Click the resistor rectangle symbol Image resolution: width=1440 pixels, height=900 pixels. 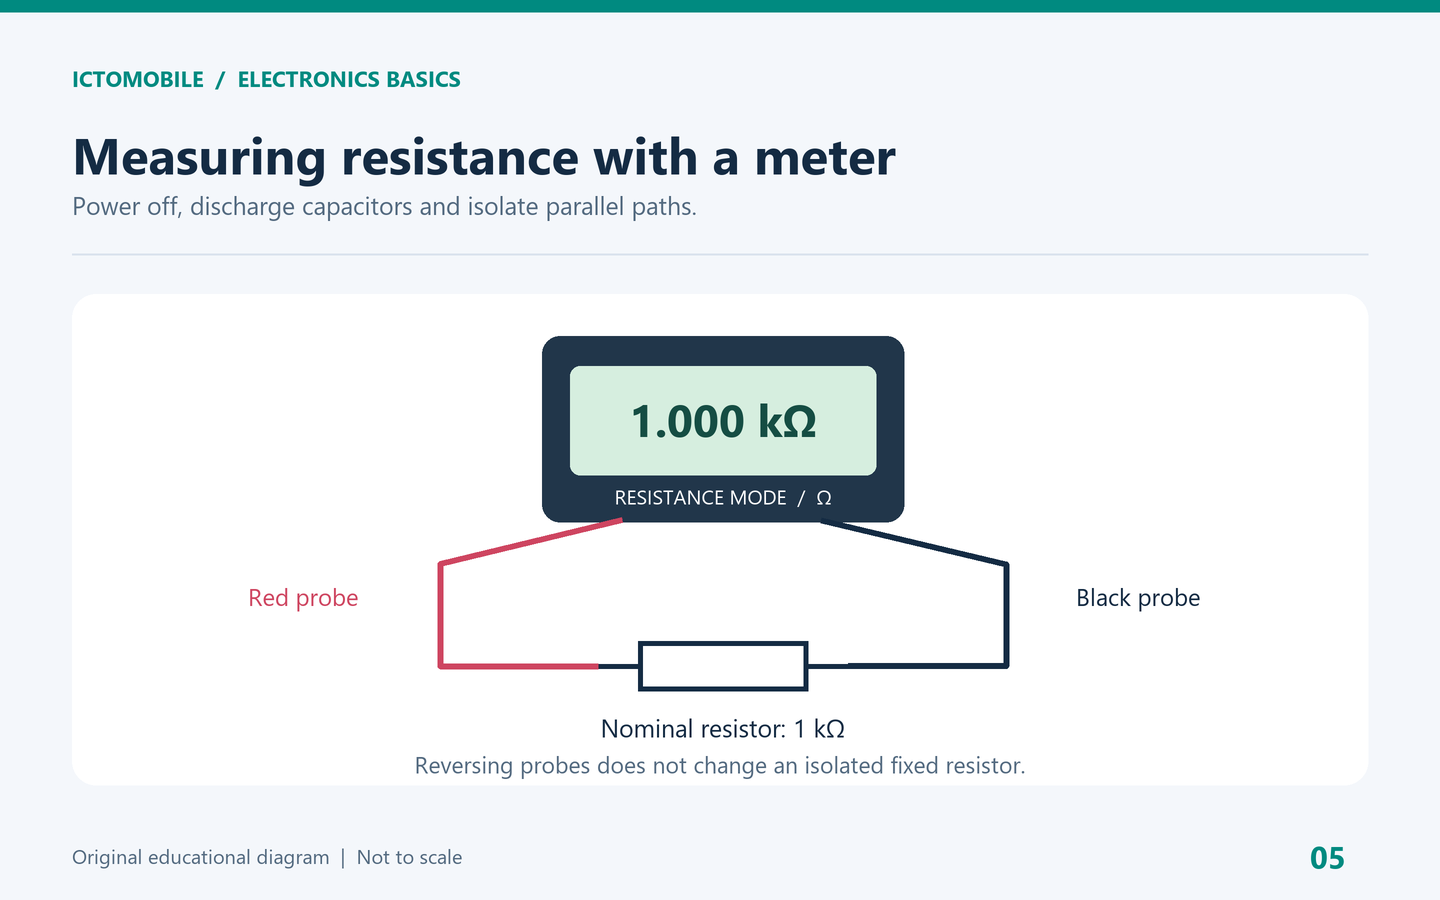[x=723, y=666]
